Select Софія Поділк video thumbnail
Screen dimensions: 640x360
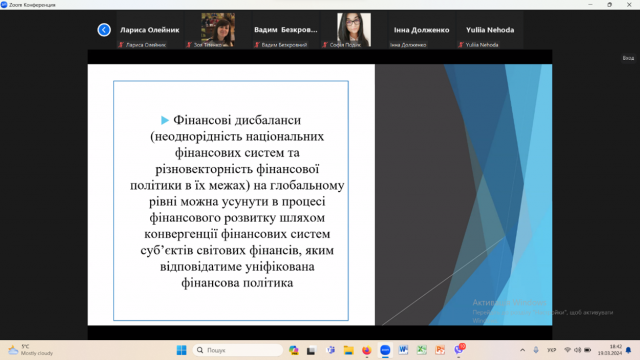[354, 30]
